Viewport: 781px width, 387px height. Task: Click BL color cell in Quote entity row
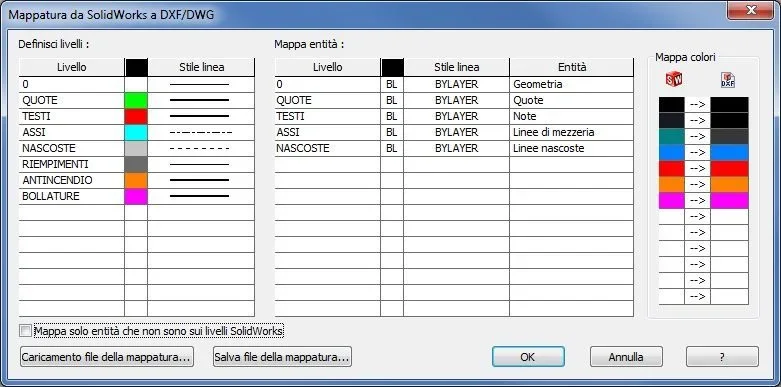pyautogui.click(x=391, y=100)
